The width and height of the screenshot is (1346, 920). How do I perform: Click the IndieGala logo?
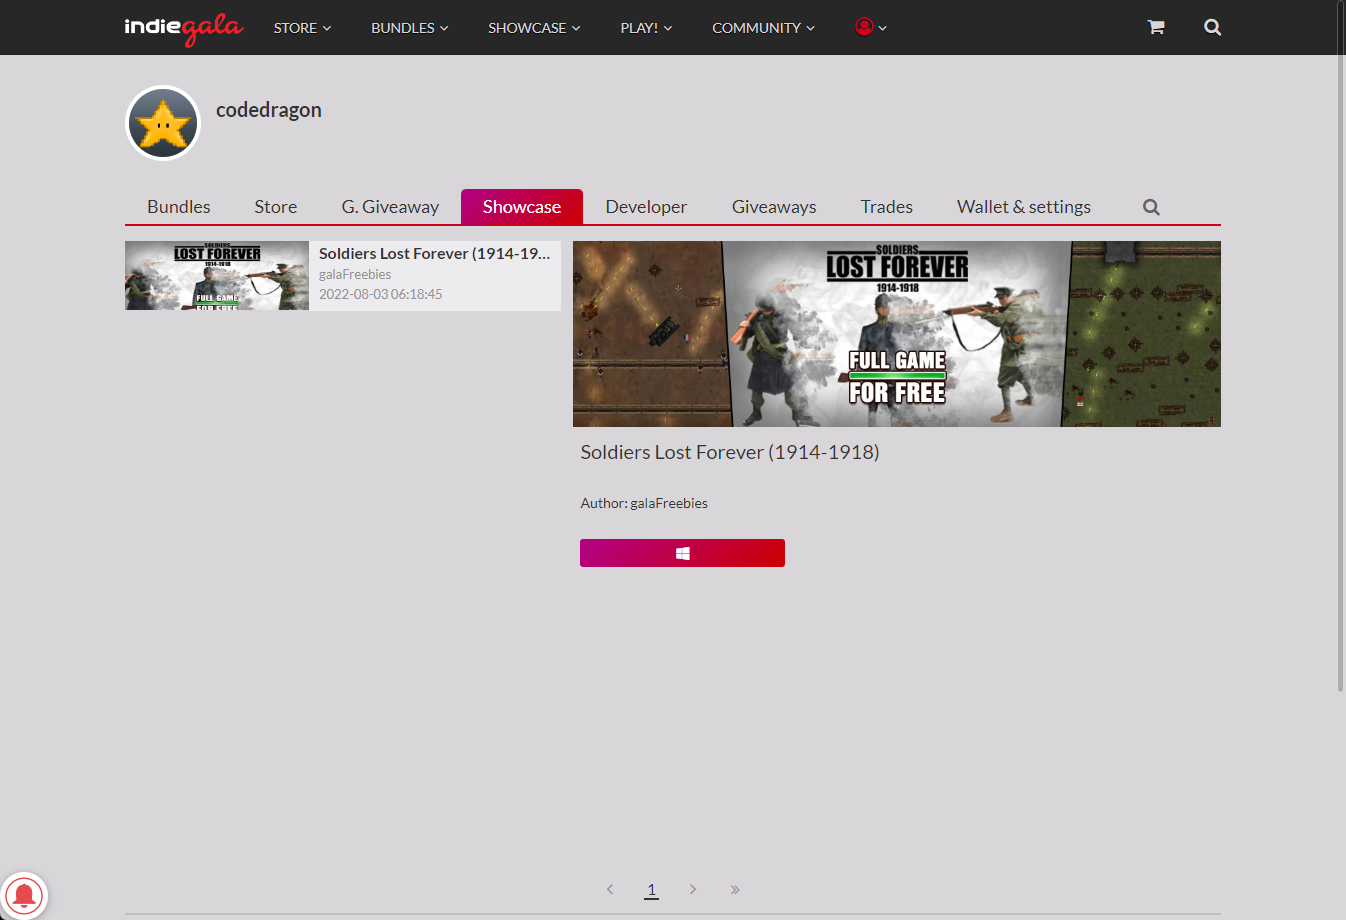[183, 28]
